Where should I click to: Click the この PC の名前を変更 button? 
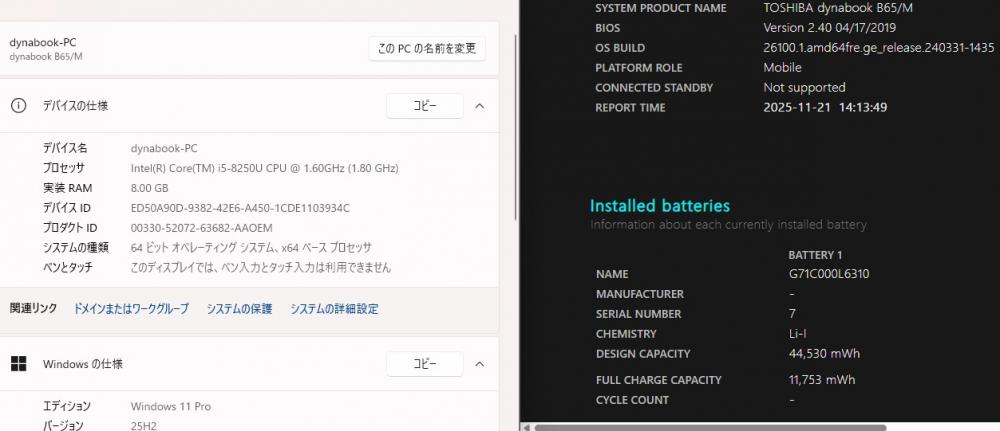427,48
